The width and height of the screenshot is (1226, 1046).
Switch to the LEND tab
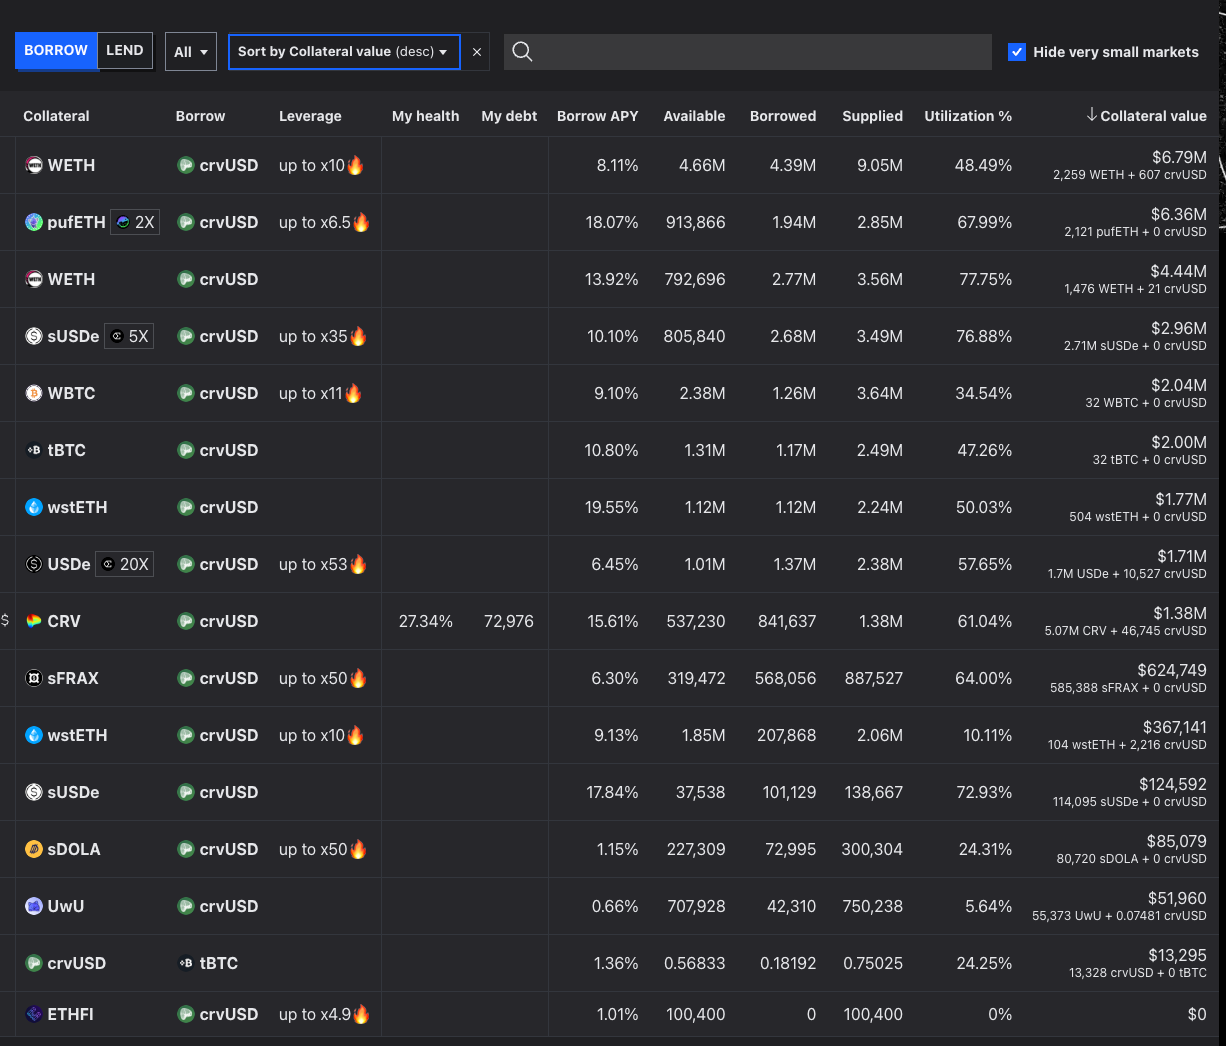pos(125,51)
